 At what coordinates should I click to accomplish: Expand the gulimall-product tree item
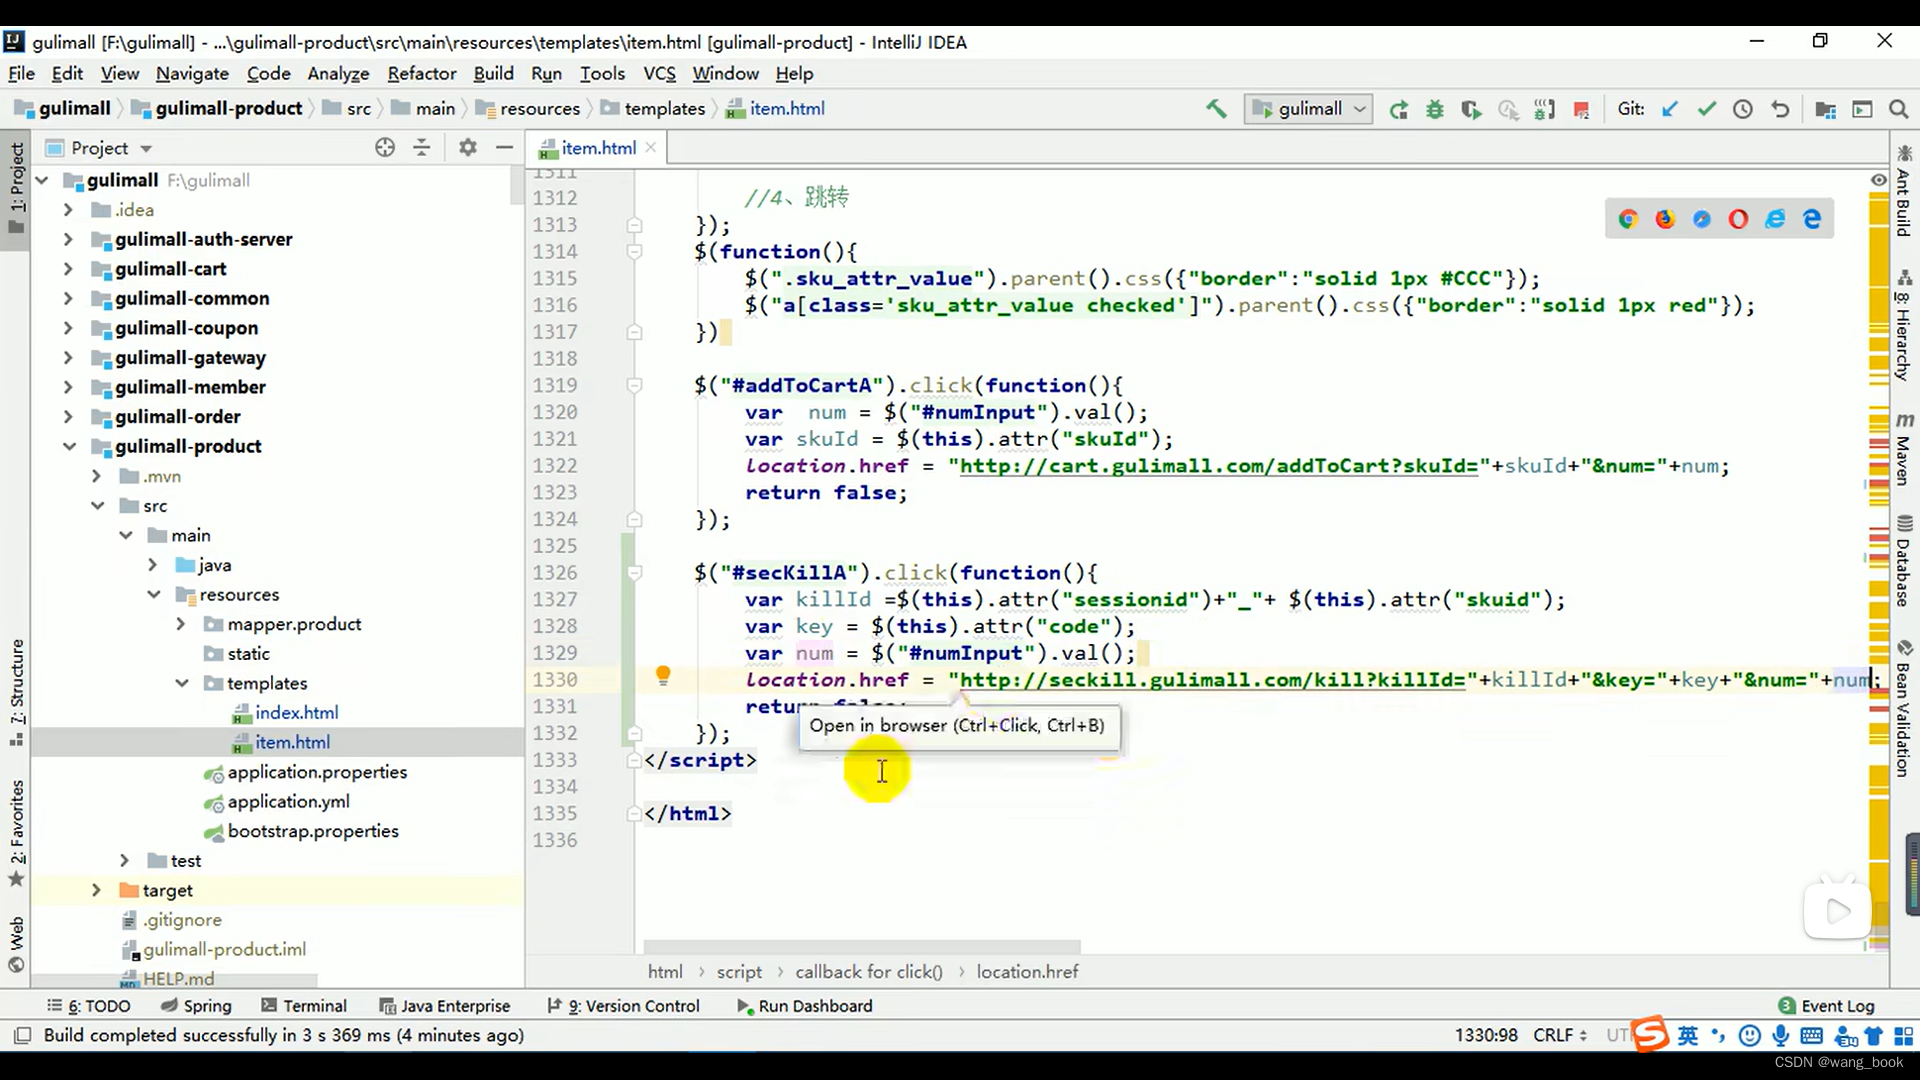click(70, 446)
